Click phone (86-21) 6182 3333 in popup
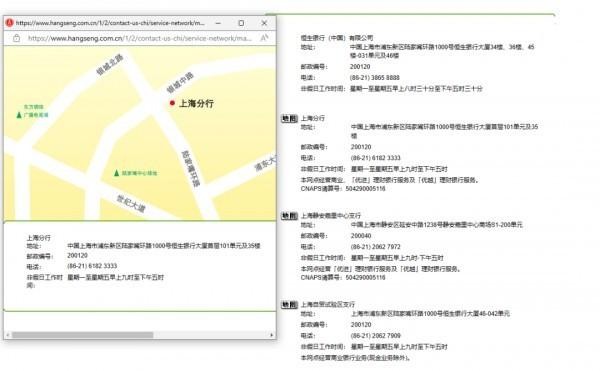This screenshot has height=371, width=600. (92, 266)
